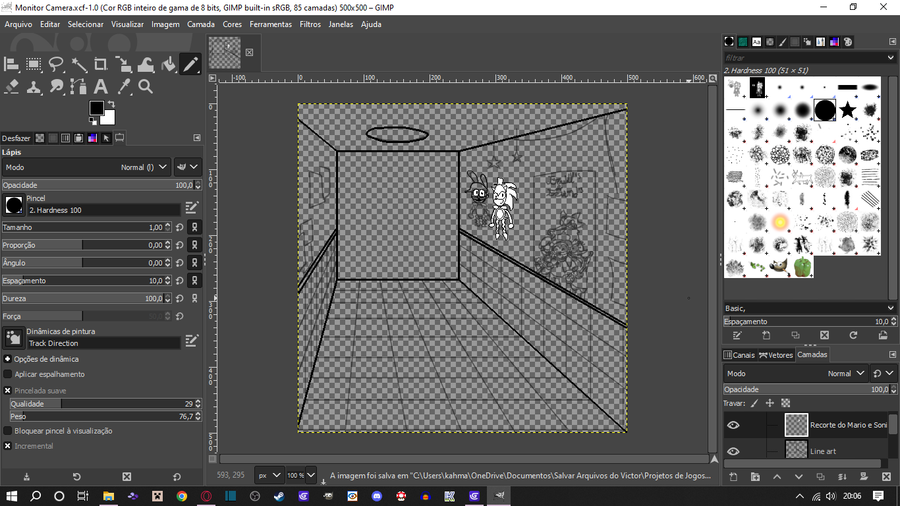Click the brush name field 2. Hardness 100

[103, 210]
